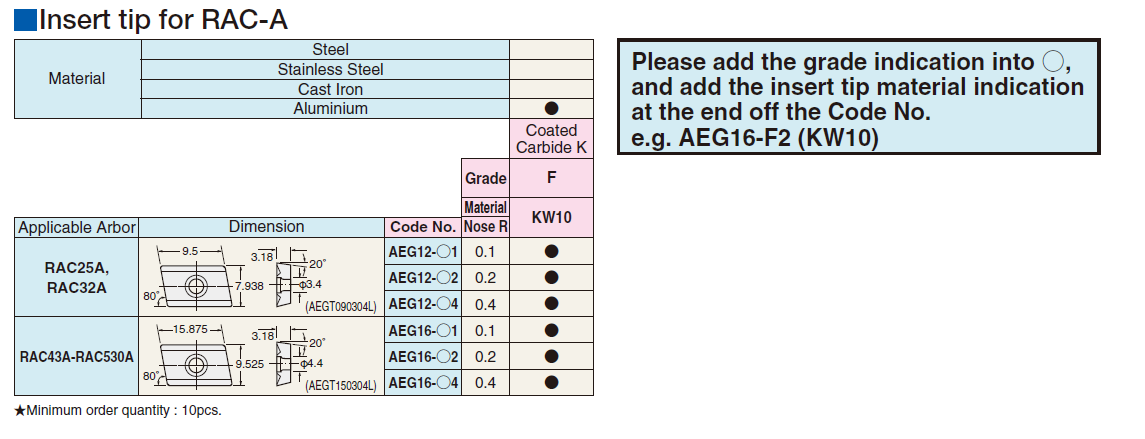Open the RAC43A-RAC530A insert dimension drawing
The height and width of the screenshot is (439, 1145).
(x=261, y=356)
